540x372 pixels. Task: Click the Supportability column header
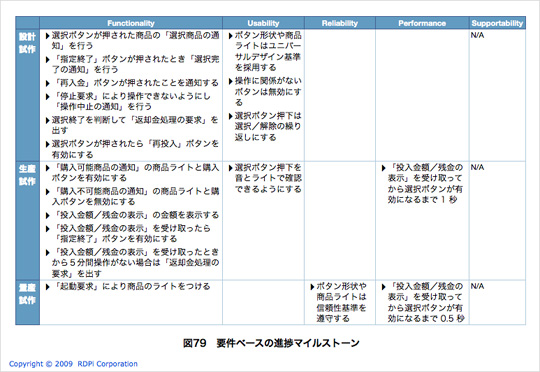pos(497,23)
